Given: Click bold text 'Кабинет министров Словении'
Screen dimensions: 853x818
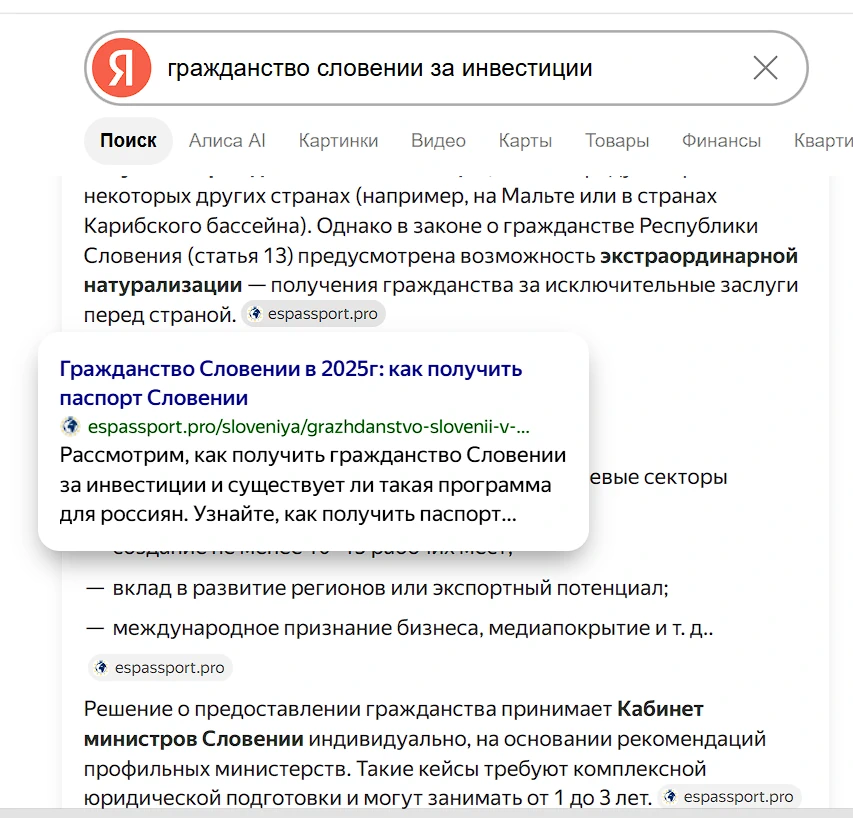Looking at the screenshot, I should point(394,724).
